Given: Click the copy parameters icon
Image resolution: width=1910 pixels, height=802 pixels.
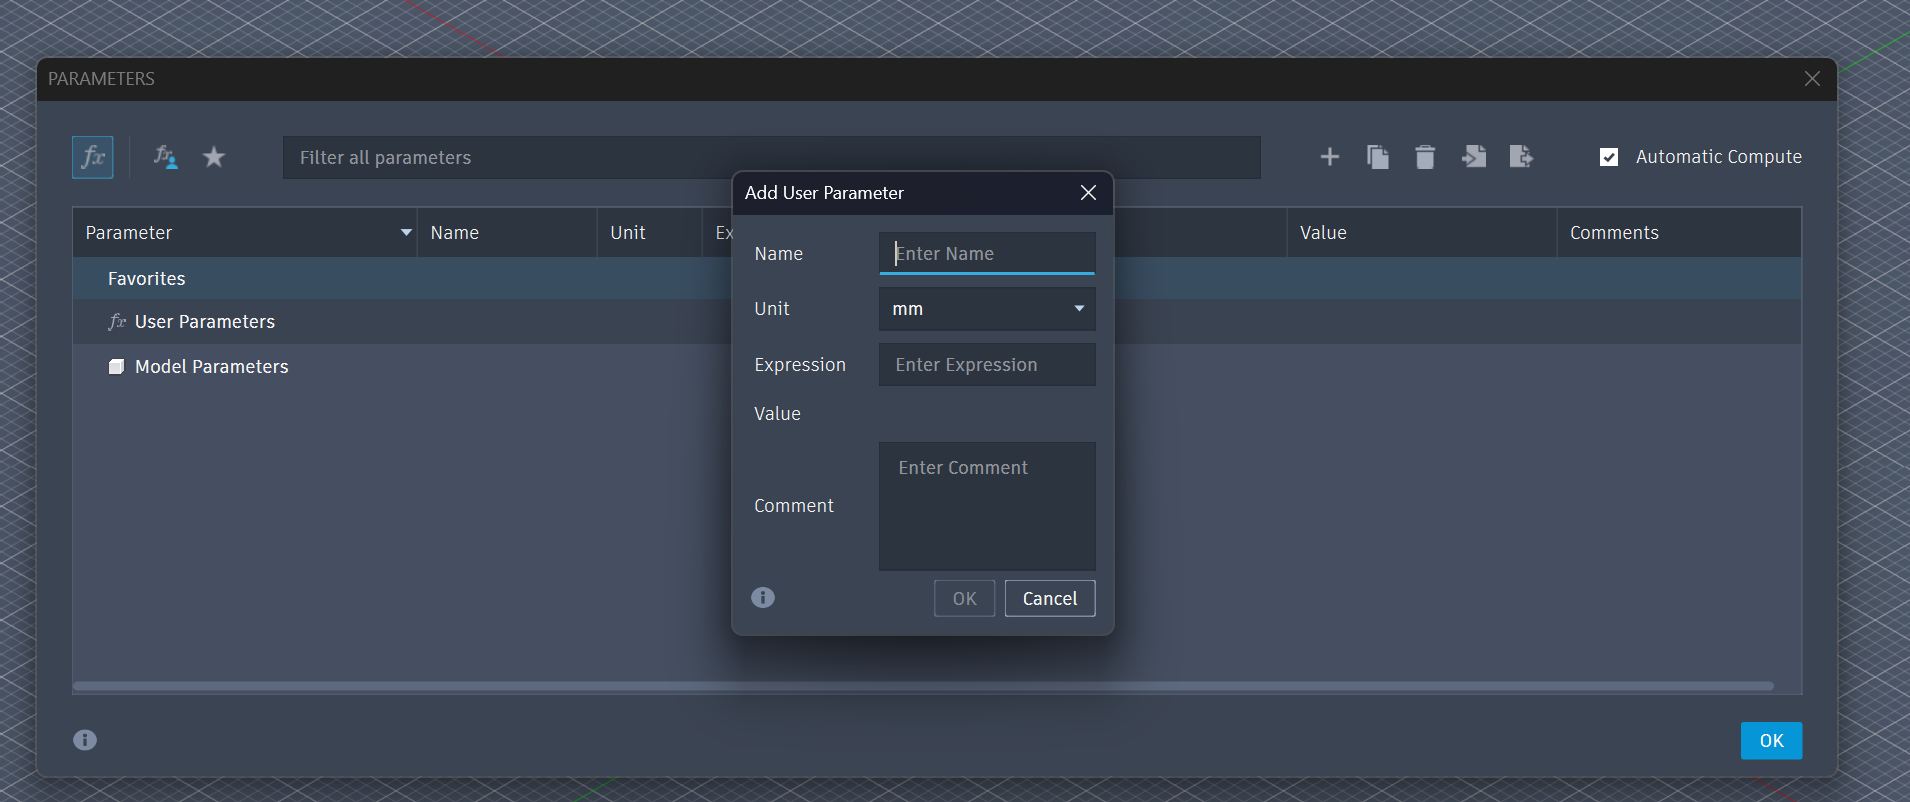Looking at the screenshot, I should pyautogui.click(x=1377, y=156).
